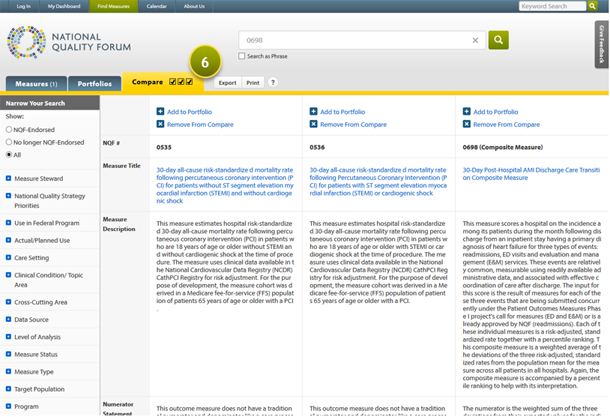Open My Dashboard in top navigation

(x=64, y=6)
